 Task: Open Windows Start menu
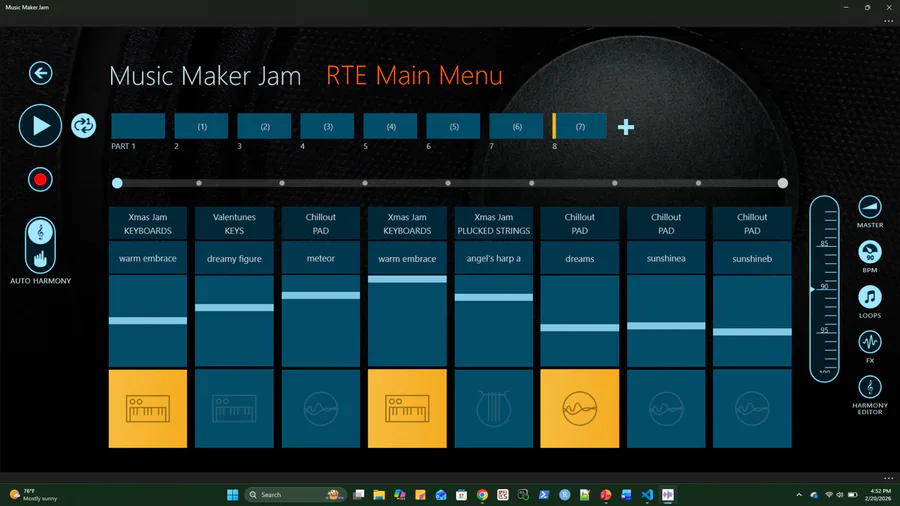232,495
